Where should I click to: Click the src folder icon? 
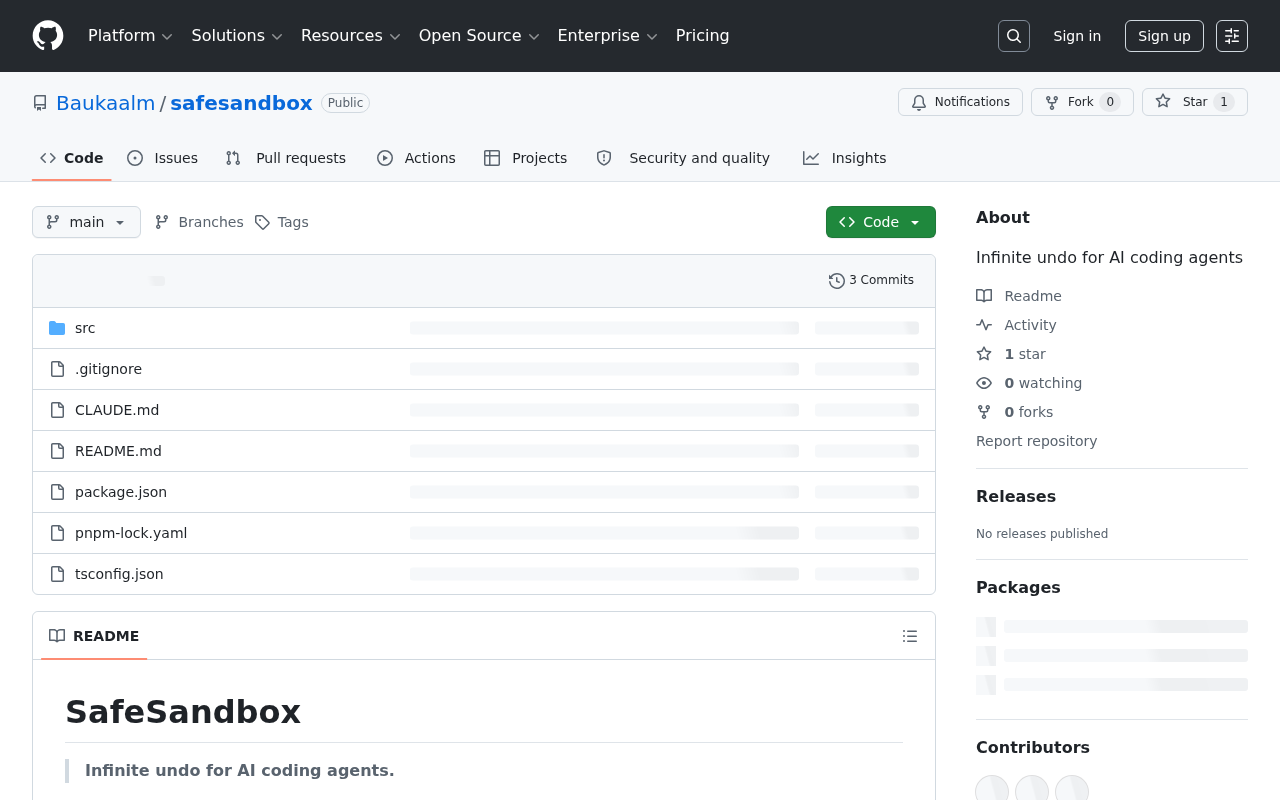tap(57, 328)
